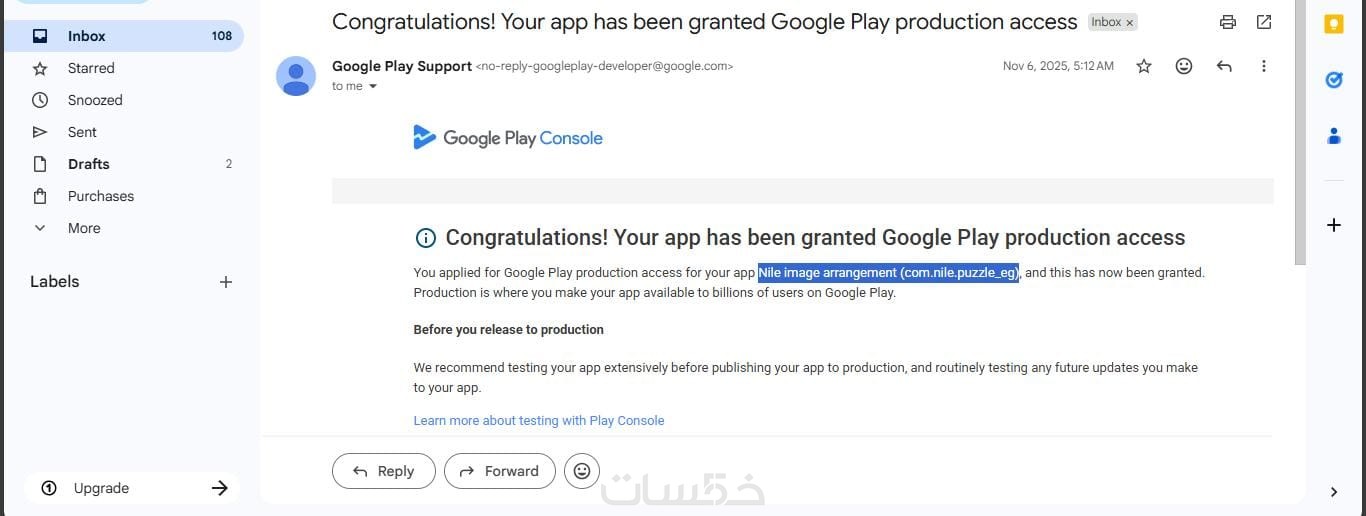Click the Reply button below the email
The image size is (1366, 516).
pos(384,471)
